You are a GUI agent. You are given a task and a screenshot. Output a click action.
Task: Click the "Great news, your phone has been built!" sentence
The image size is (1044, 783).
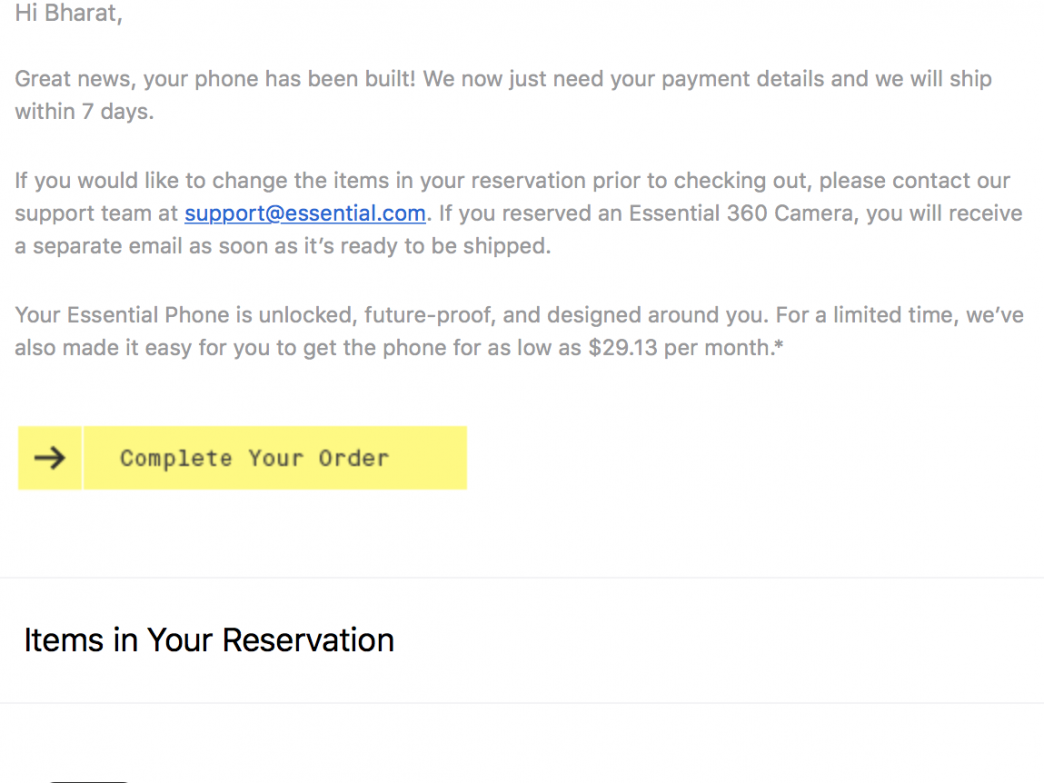(215, 79)
